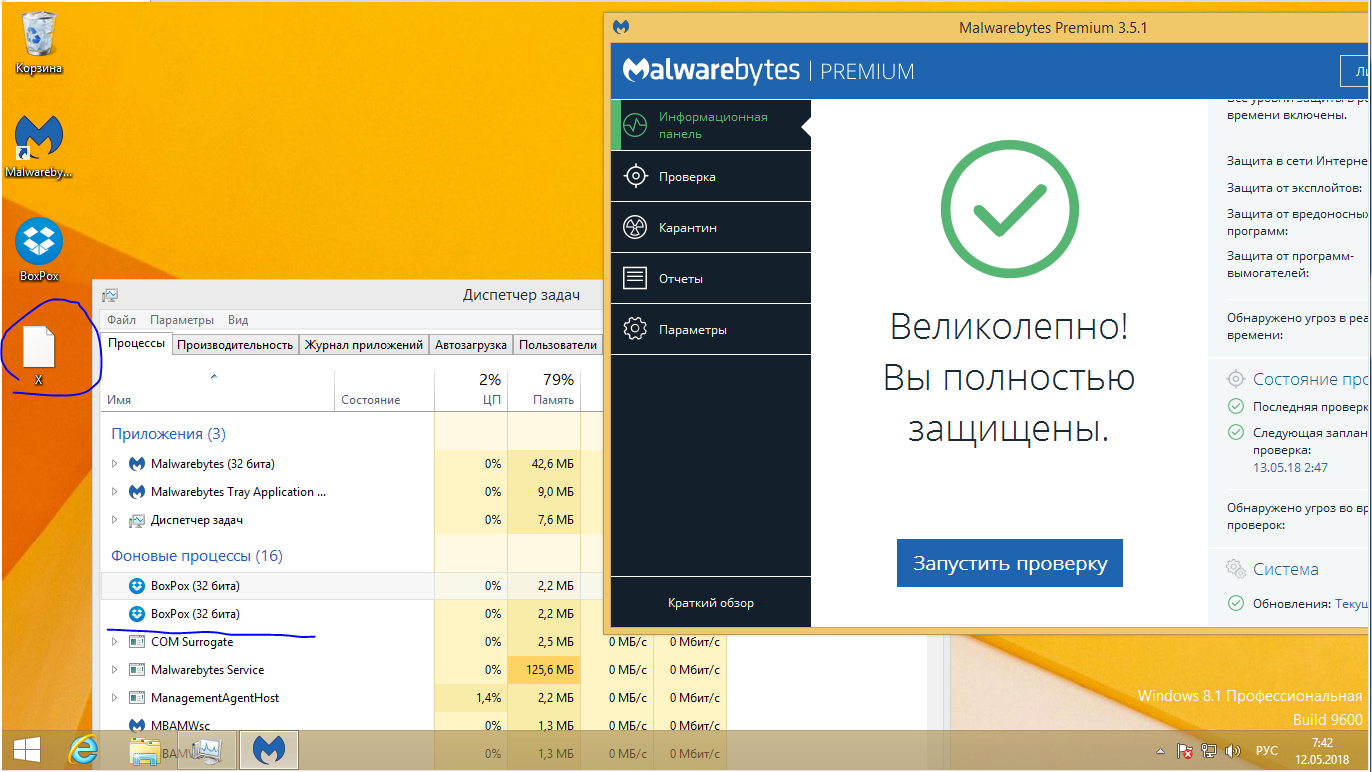Expand the Malwarebytes Tray Application row
Viewport: 1372px width, 772px height.
click(114, 492)
